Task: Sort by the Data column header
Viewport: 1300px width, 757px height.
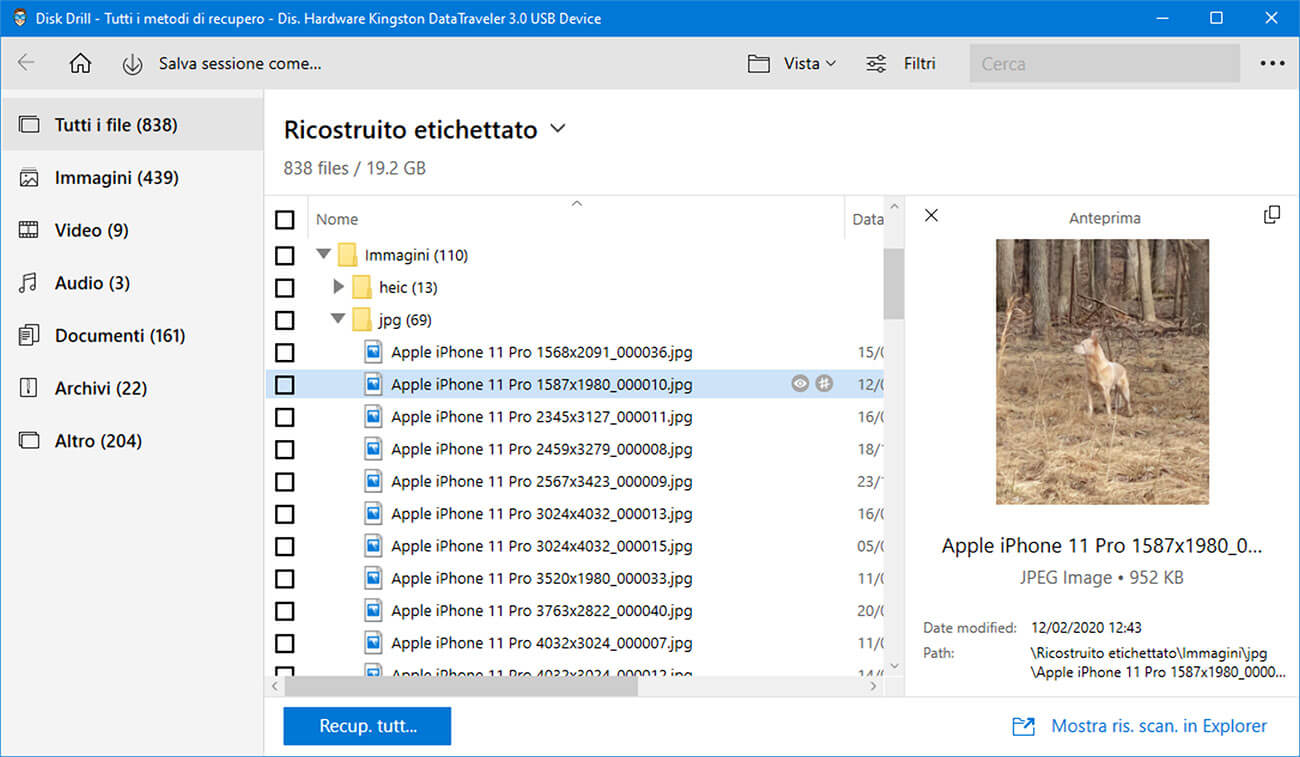Action: point(867,219)
